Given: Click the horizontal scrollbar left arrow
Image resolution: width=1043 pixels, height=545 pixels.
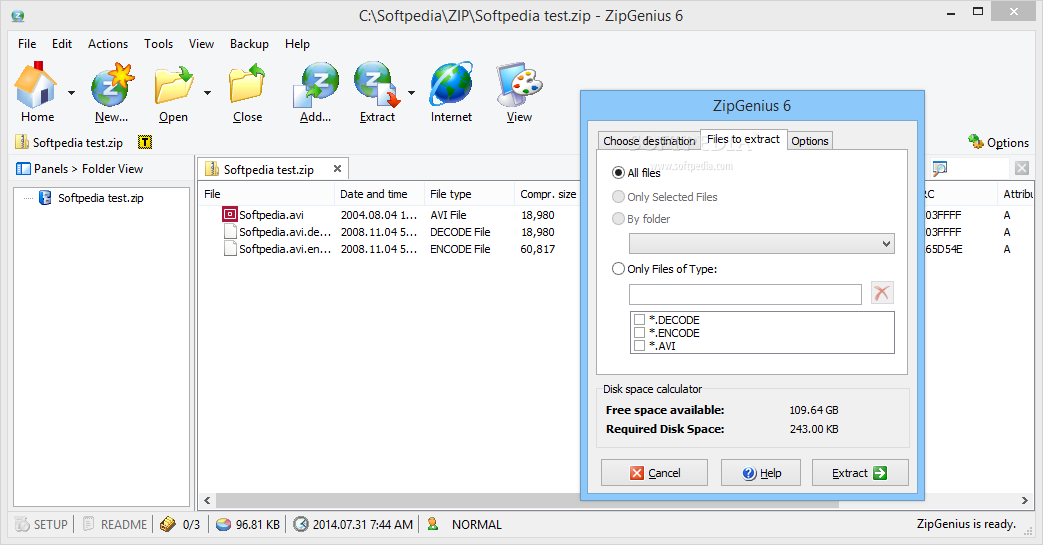Looking at the screenshot, I should coord(207,500).
